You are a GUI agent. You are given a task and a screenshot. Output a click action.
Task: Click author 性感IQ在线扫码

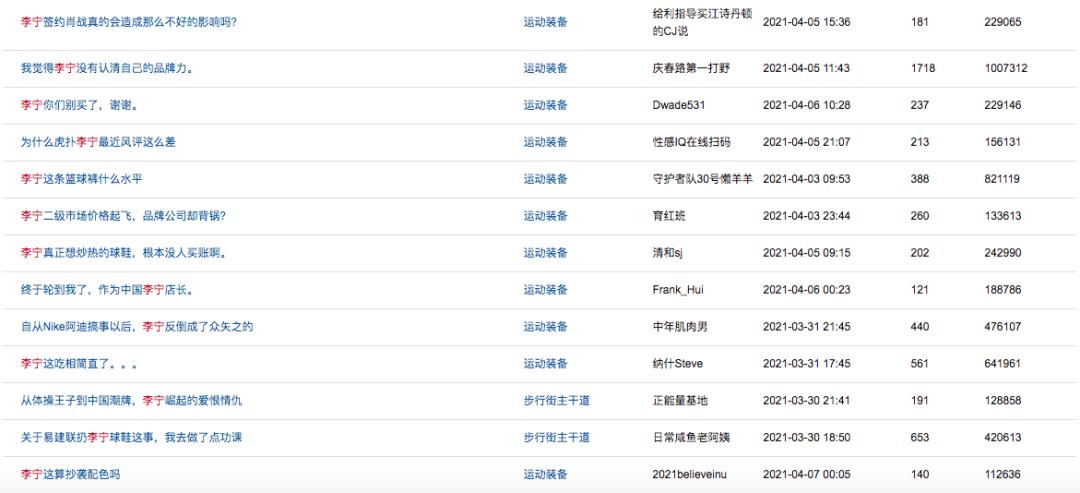pos(692,142)
